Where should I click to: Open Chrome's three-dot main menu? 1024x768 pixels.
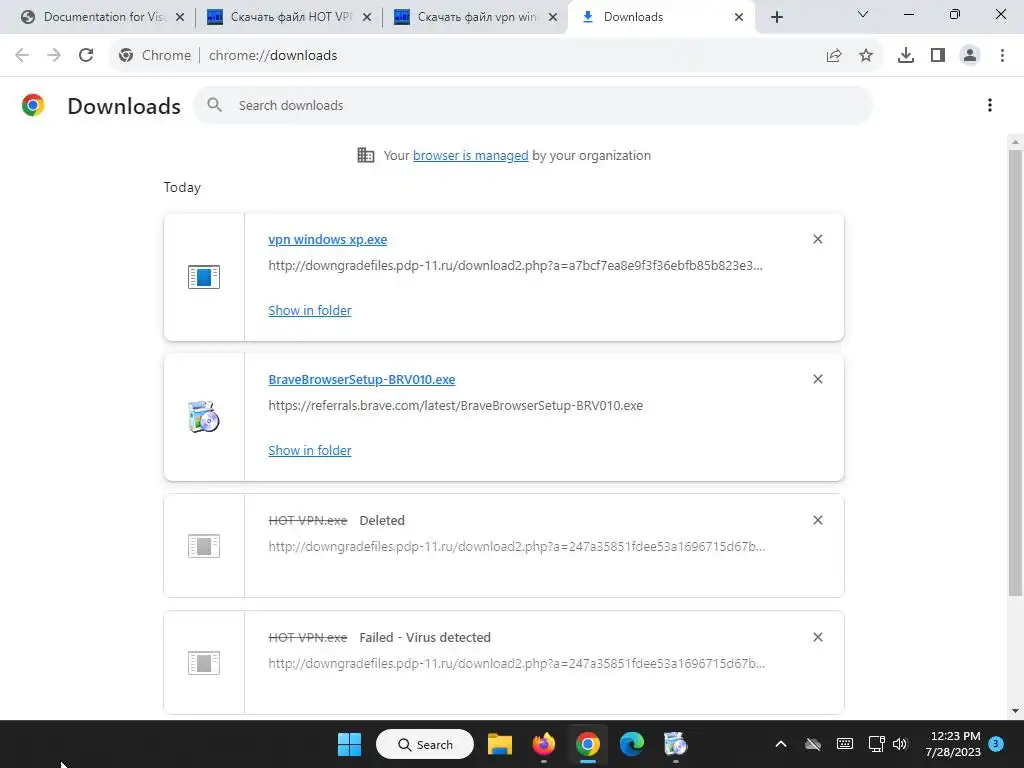tap(1002, 56)
